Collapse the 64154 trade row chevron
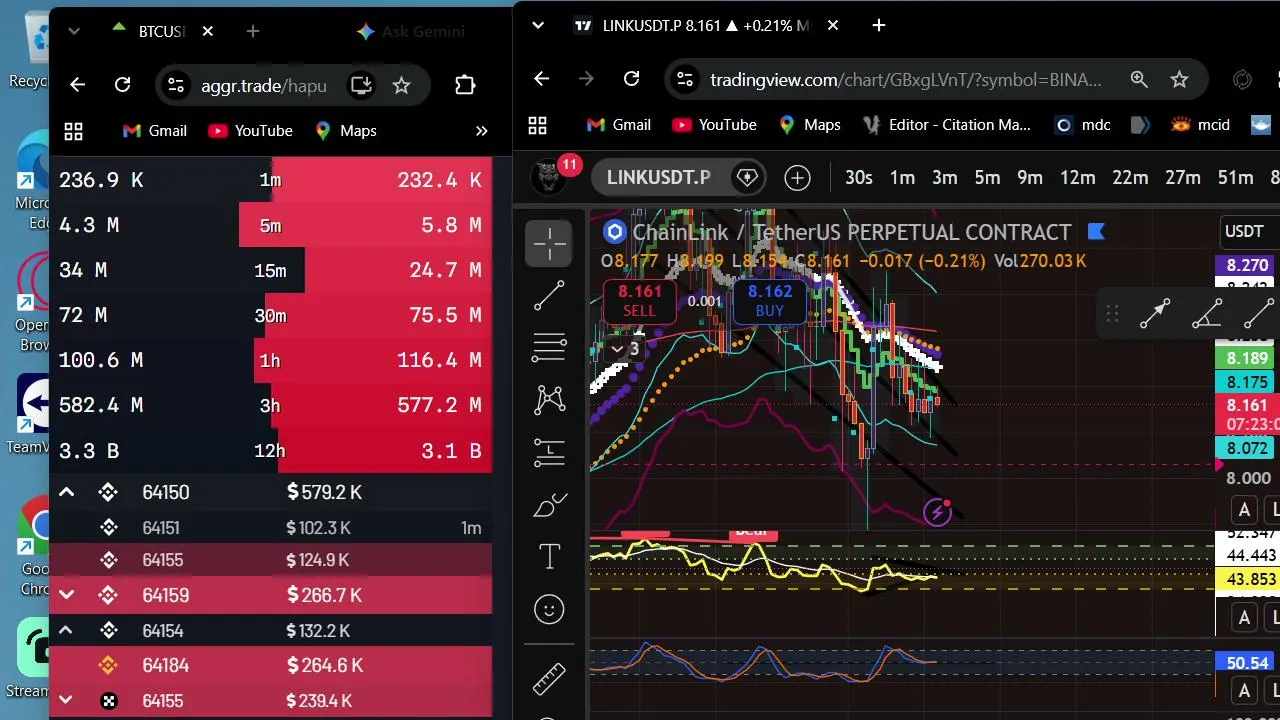1280x720 pixels. [66, 630]
